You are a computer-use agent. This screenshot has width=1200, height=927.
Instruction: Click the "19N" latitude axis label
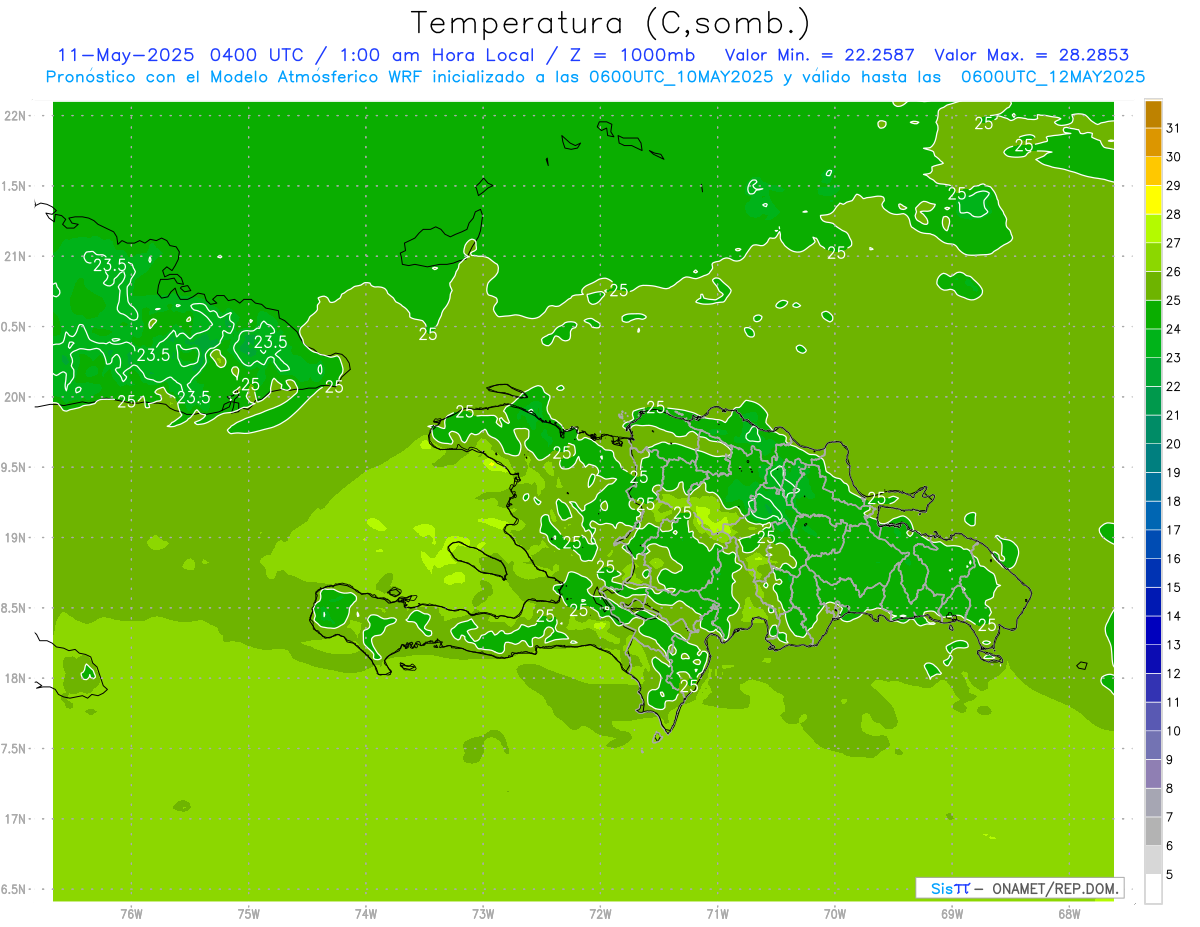[x=15, y=538]
